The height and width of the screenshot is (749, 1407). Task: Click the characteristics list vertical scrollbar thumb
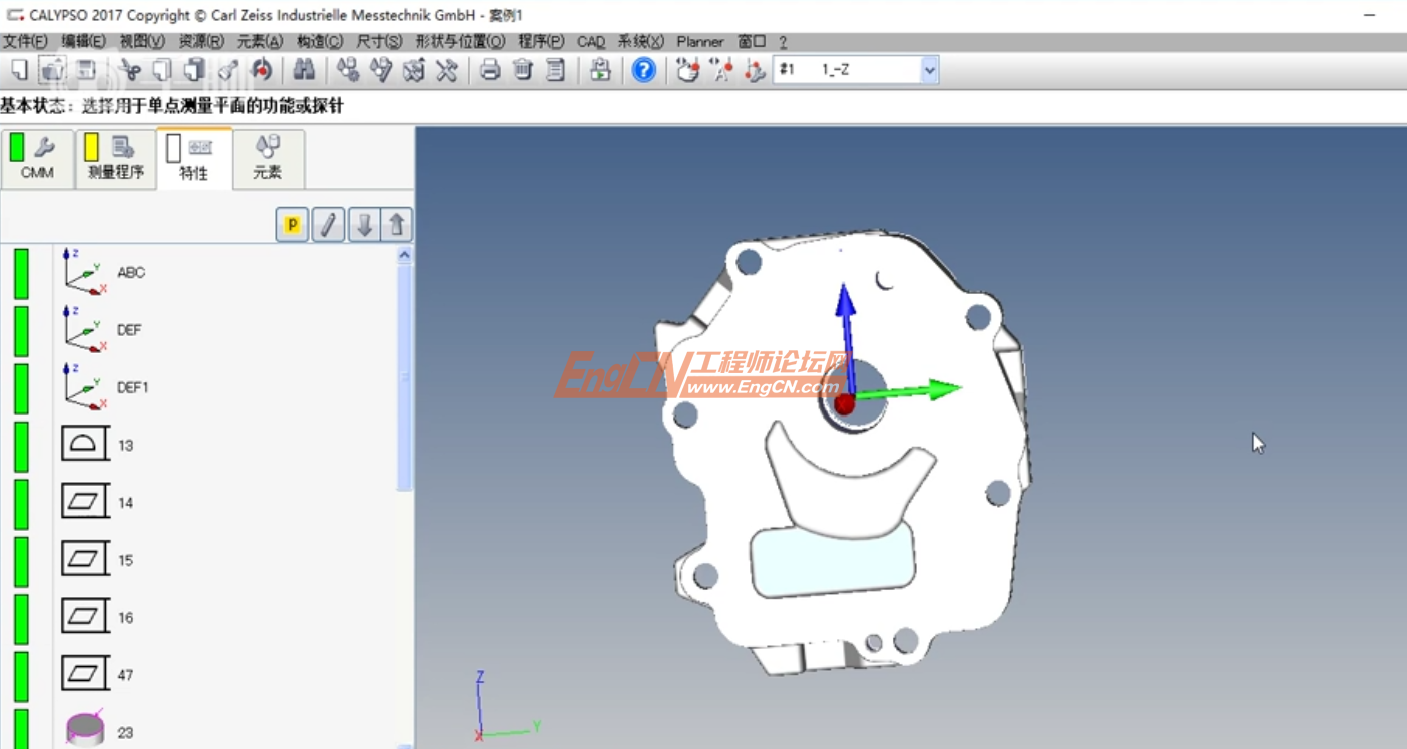(405, 378)
